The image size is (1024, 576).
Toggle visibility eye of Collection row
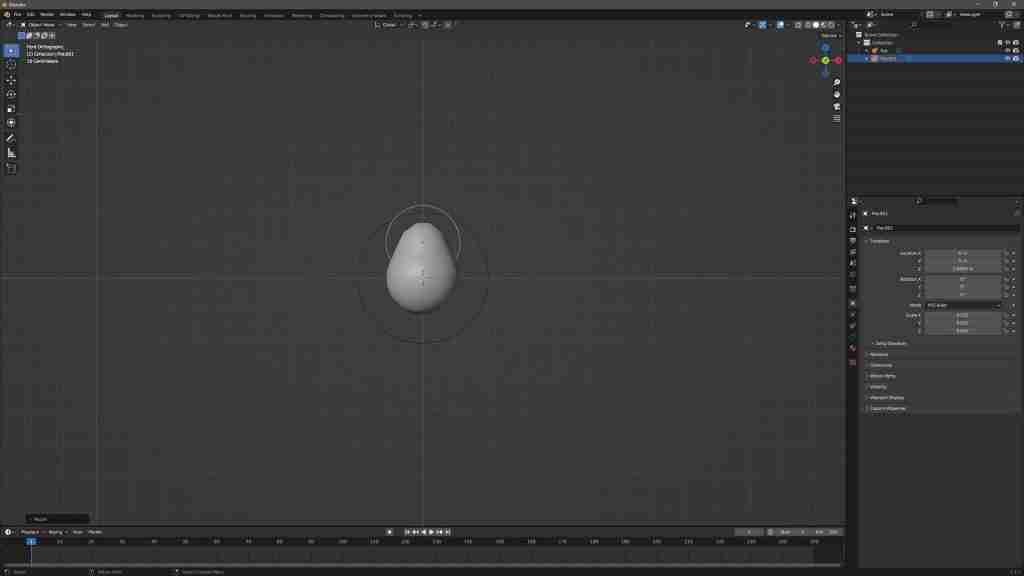1008,42
